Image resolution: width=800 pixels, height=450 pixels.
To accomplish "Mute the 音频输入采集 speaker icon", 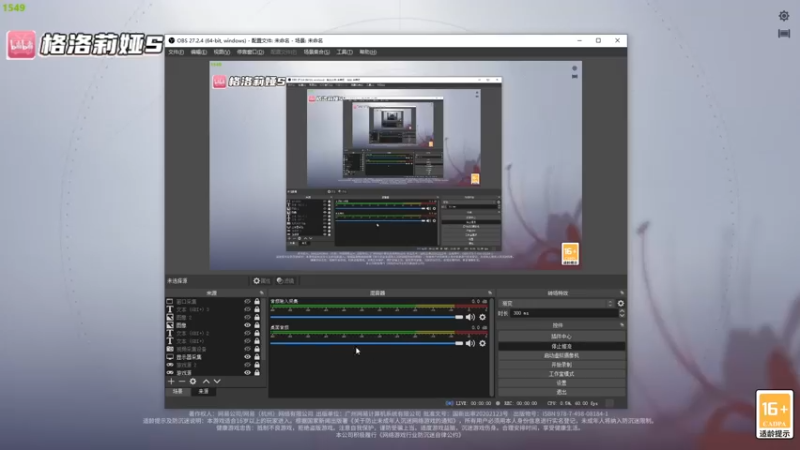I will tap(470, 317).
